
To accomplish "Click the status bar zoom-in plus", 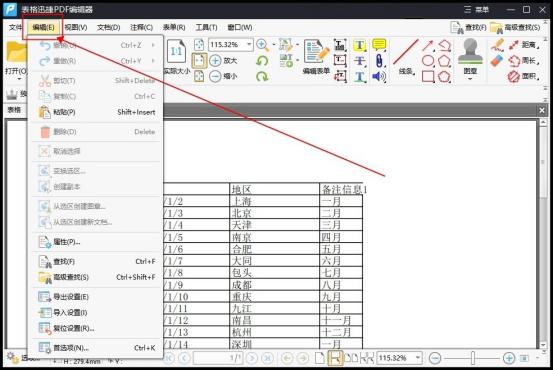I will tap(509, 358).
